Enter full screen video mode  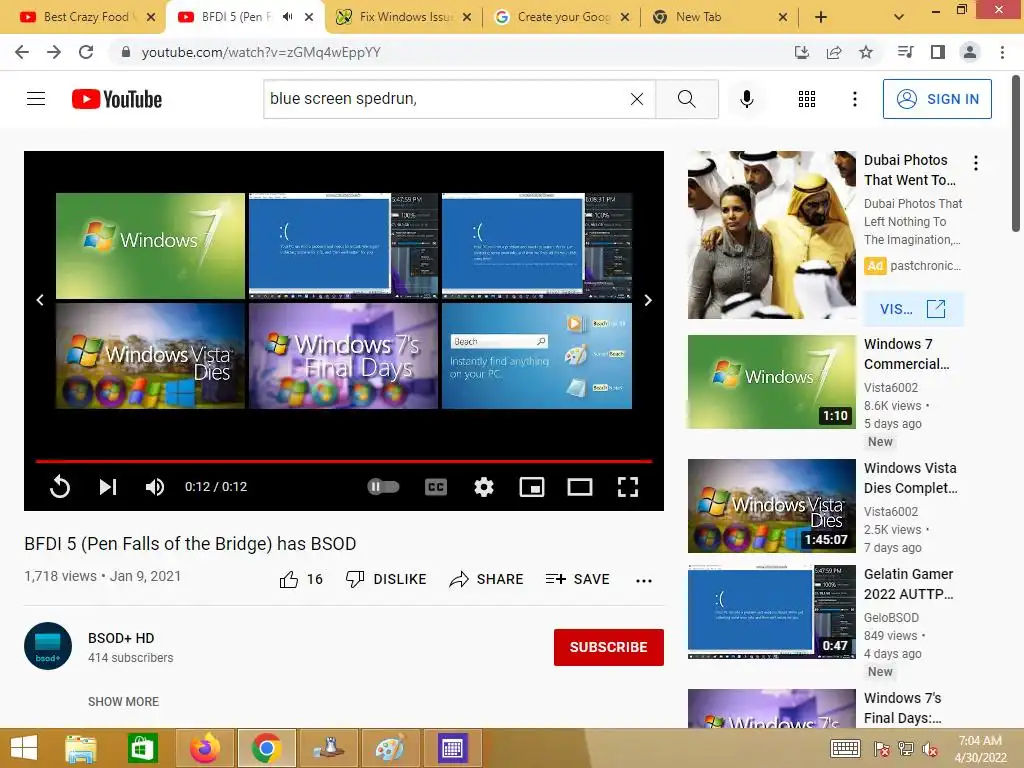pyautogui.click(x=628, y=487)
